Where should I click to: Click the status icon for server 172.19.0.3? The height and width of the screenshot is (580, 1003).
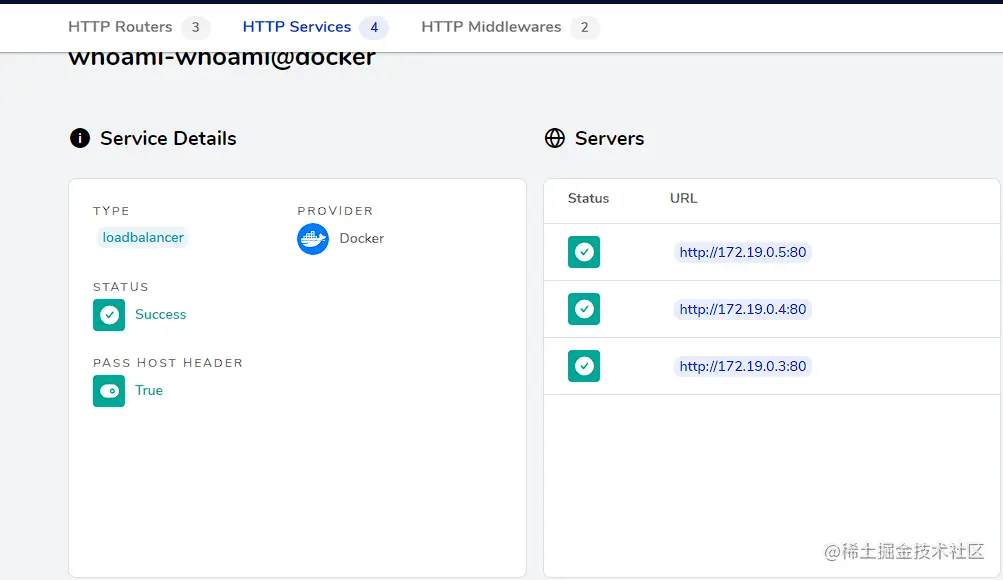583,366
